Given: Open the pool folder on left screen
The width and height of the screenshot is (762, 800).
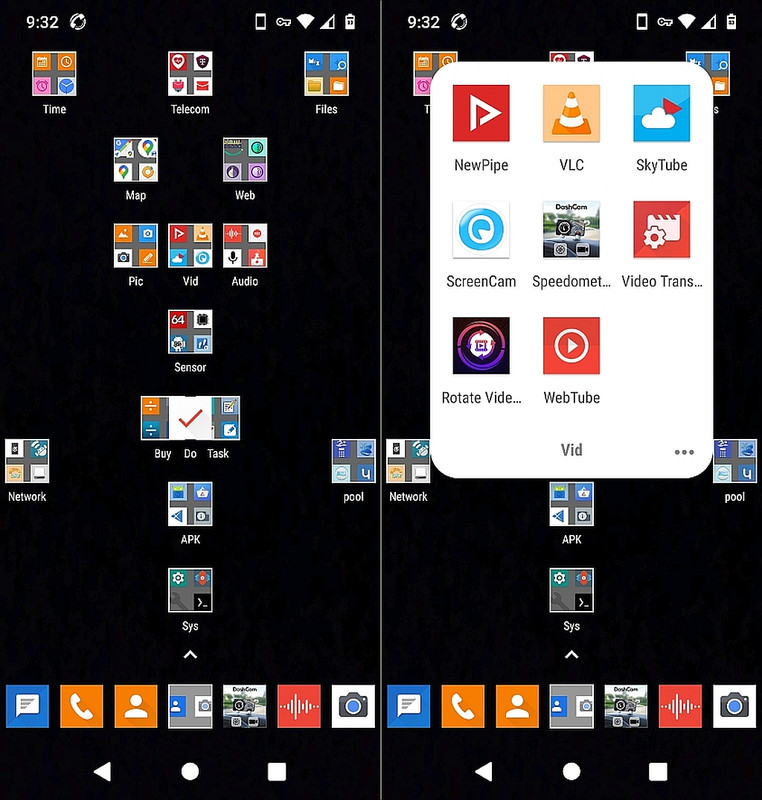Looking at the screenshot, I should click(353, 461).
